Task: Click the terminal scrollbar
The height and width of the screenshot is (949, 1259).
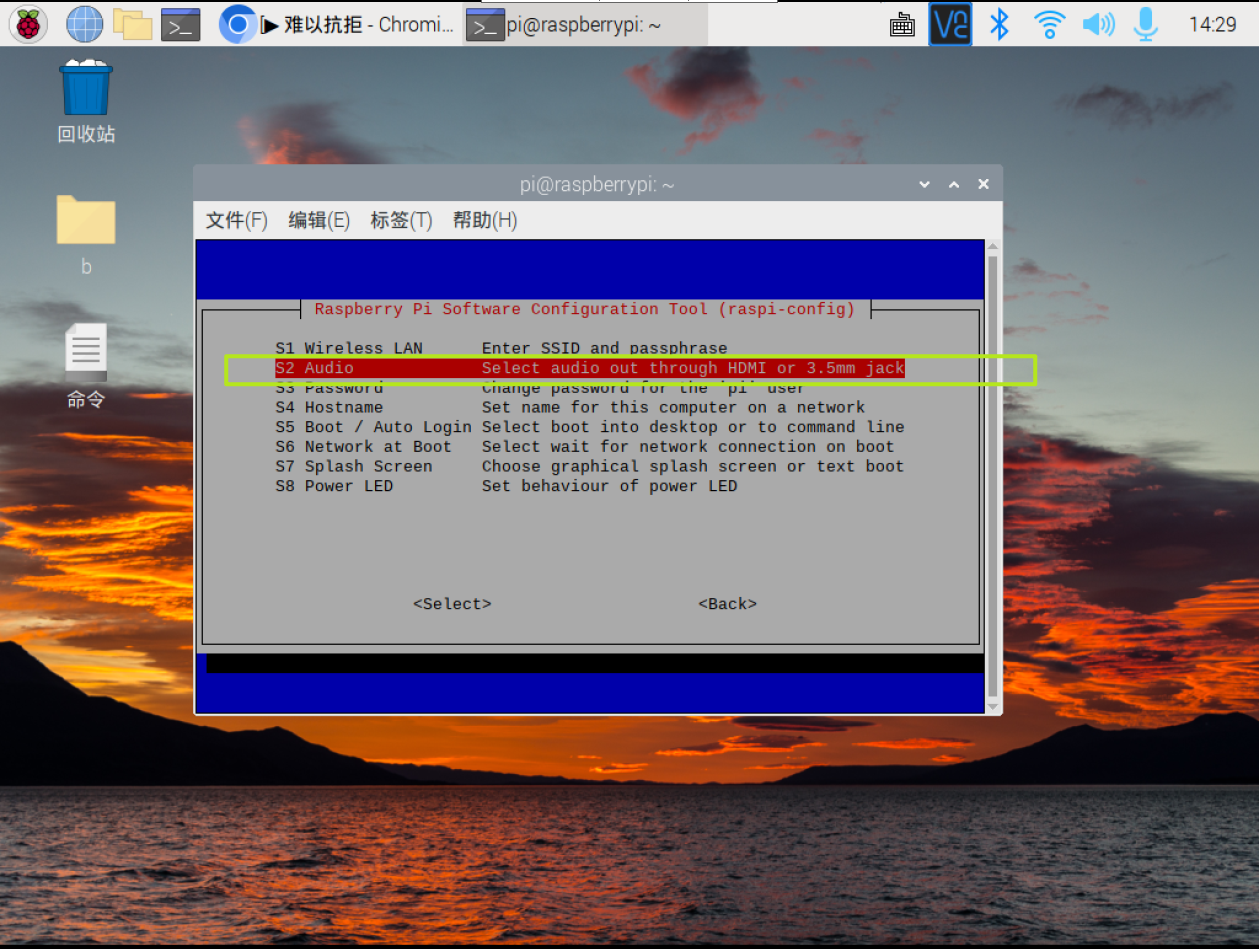Action: [992, 477]
